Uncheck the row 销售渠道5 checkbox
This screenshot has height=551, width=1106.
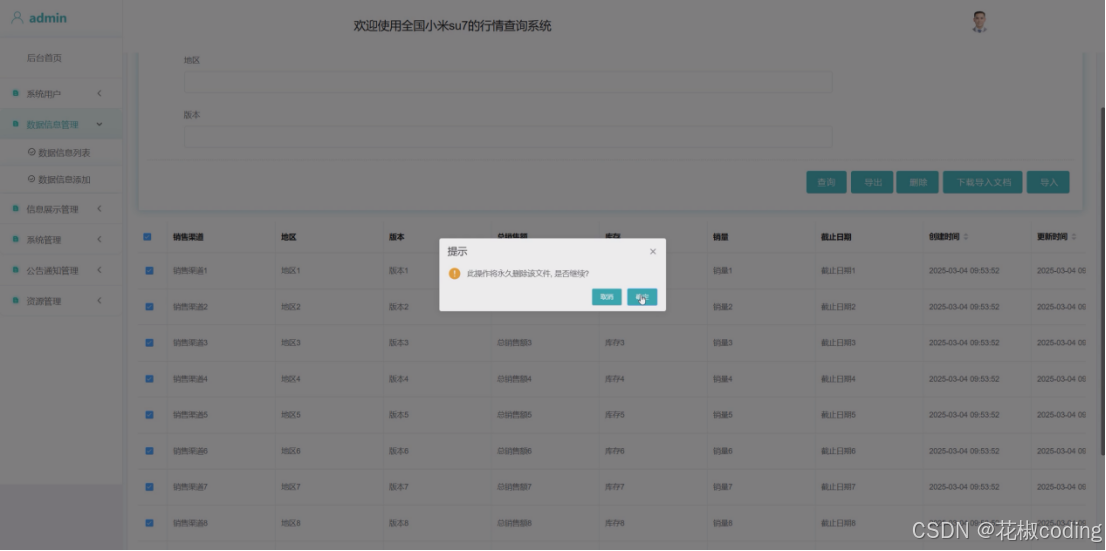click(x=150, y=414)
